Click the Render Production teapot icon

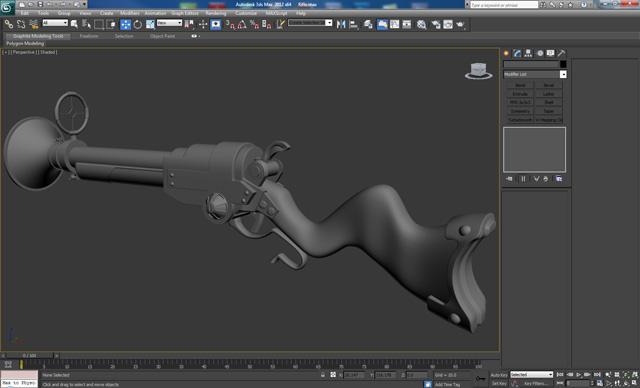pyautogui.click(x=460, y=24)
